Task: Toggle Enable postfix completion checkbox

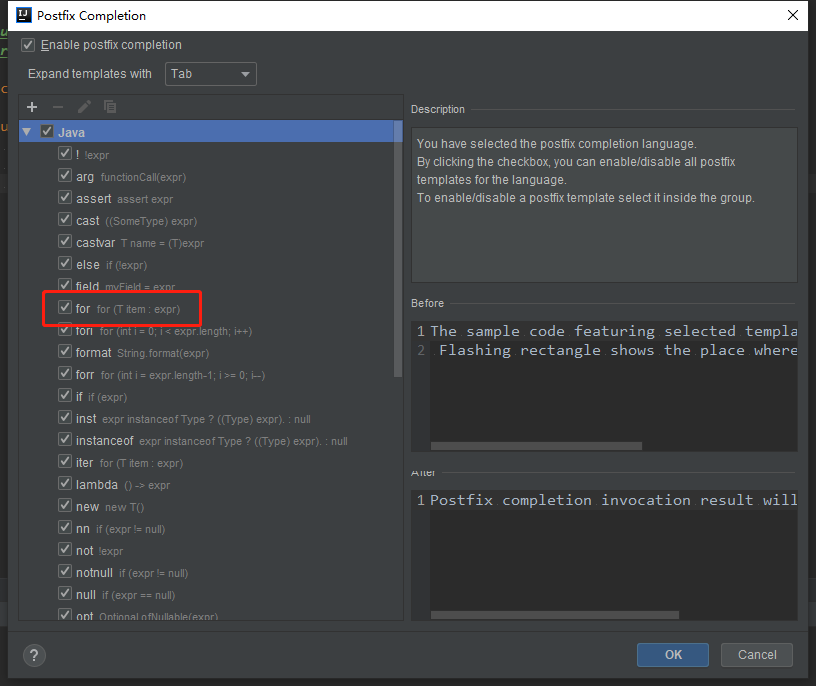Action: (x=28, y=45)
